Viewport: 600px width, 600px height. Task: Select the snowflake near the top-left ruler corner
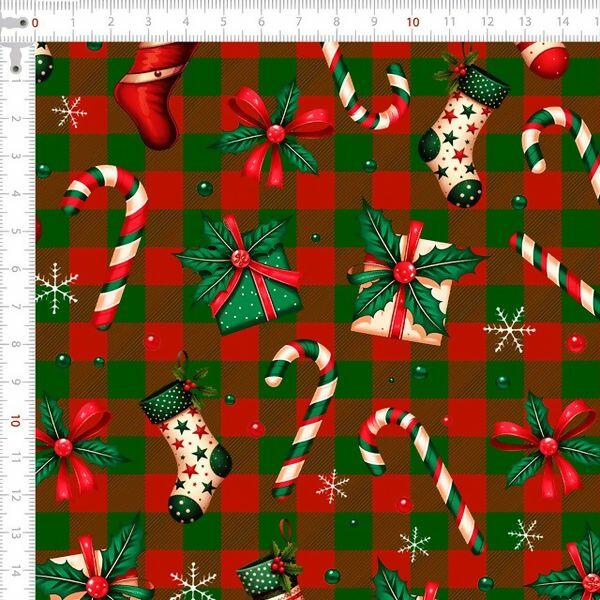pyautogui.click(x=69, y=112)
